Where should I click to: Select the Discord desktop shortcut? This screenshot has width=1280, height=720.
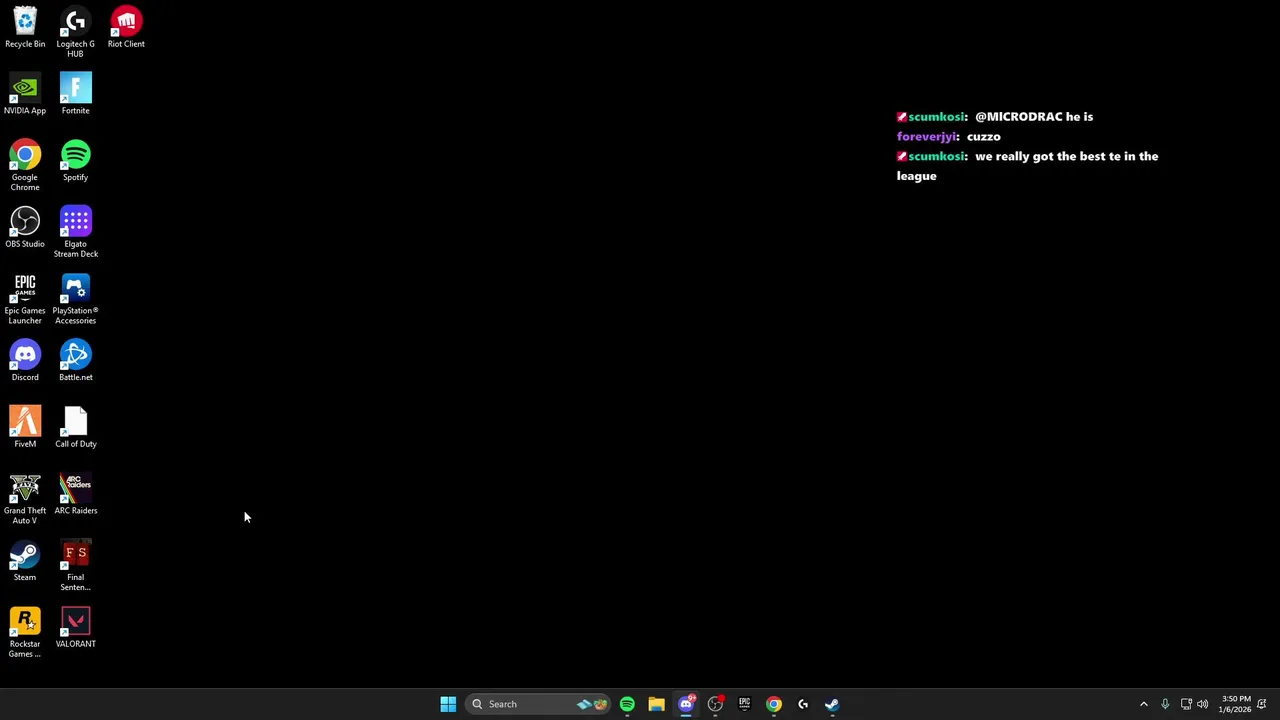[x=25, y=361]
